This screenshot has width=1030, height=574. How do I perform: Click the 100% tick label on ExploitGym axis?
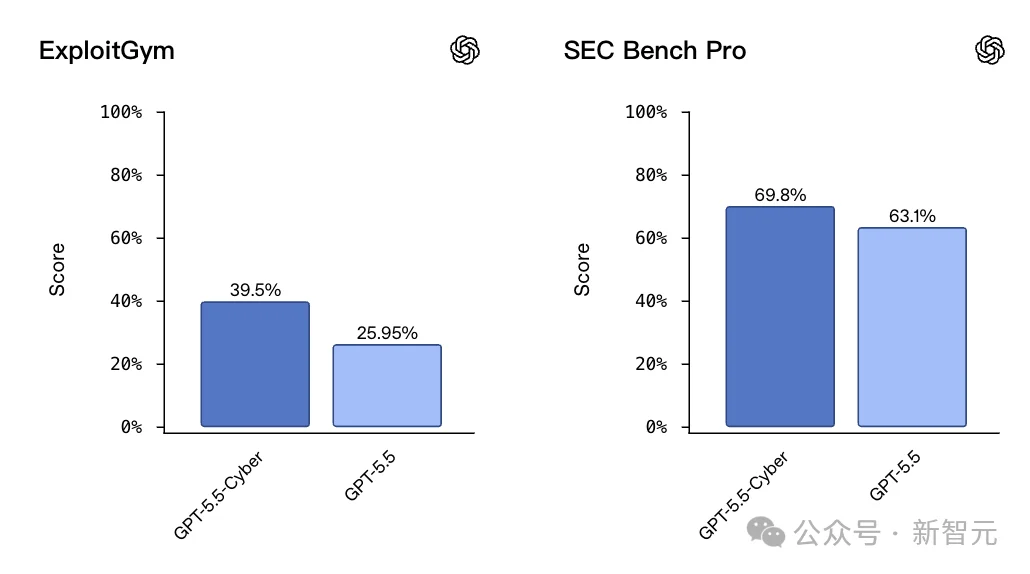click(x=121, y=112)
